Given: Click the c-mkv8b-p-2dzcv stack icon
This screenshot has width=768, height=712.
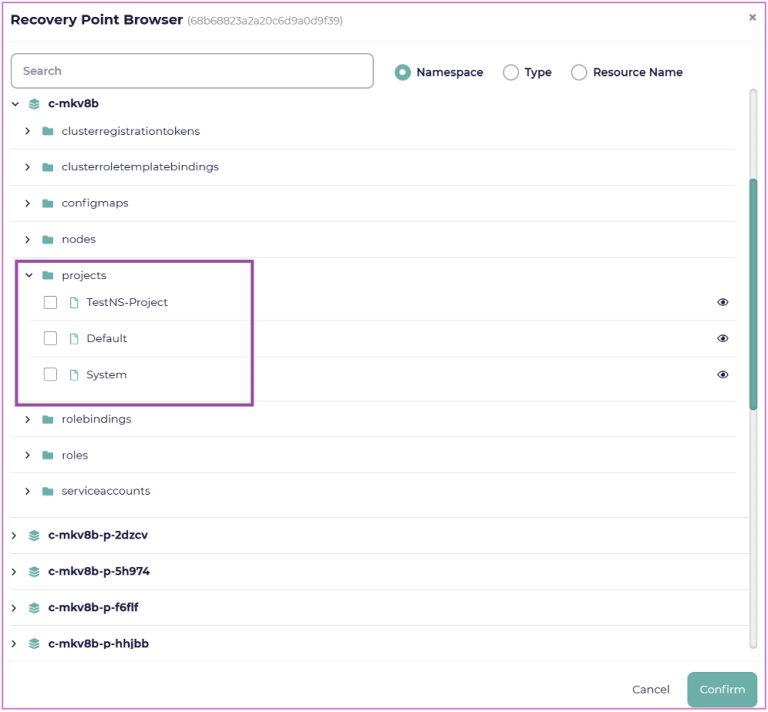Looking at the screenshot, I should pyautogui.click(x=34, y=536).
